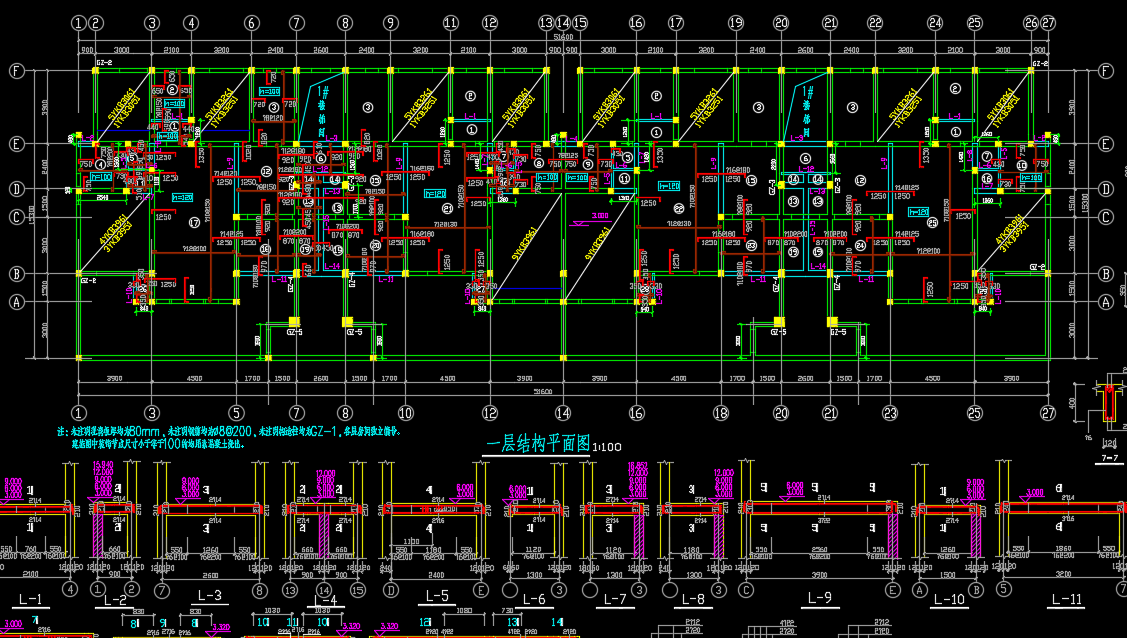Select bubble E in the L-5 detail

tap(481, 591)
